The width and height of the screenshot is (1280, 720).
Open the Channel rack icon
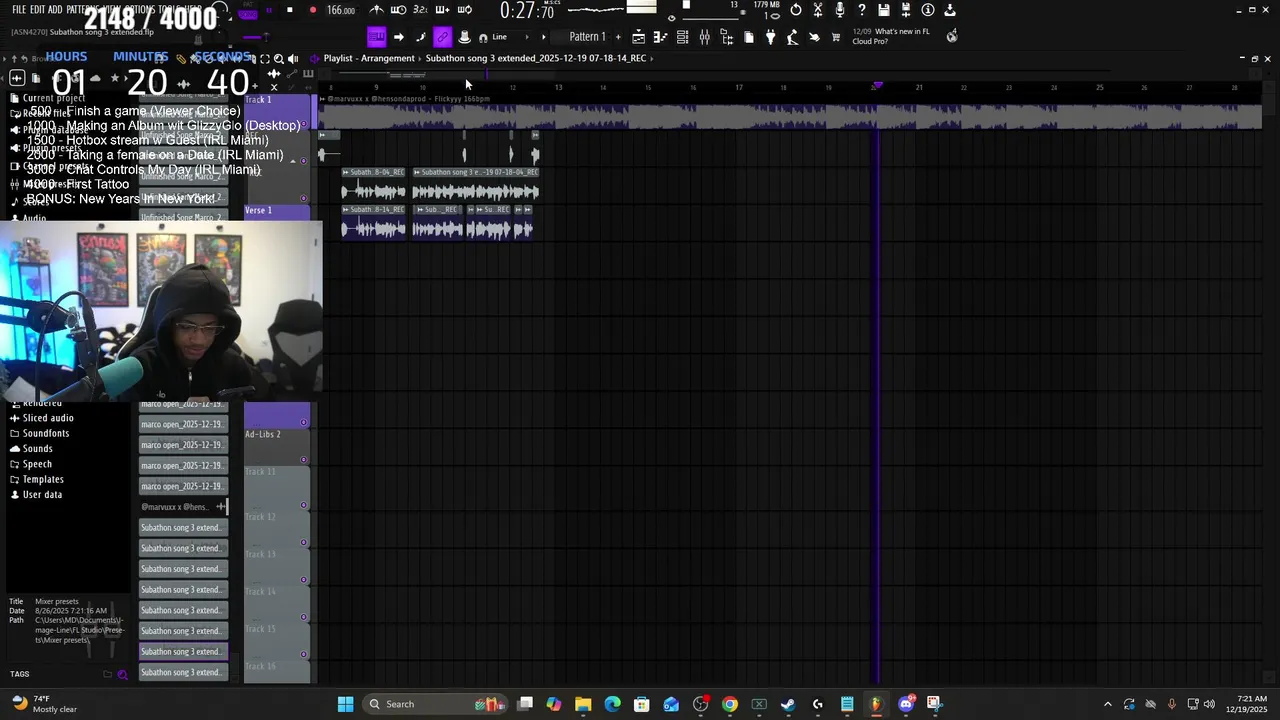coord(682,37)
